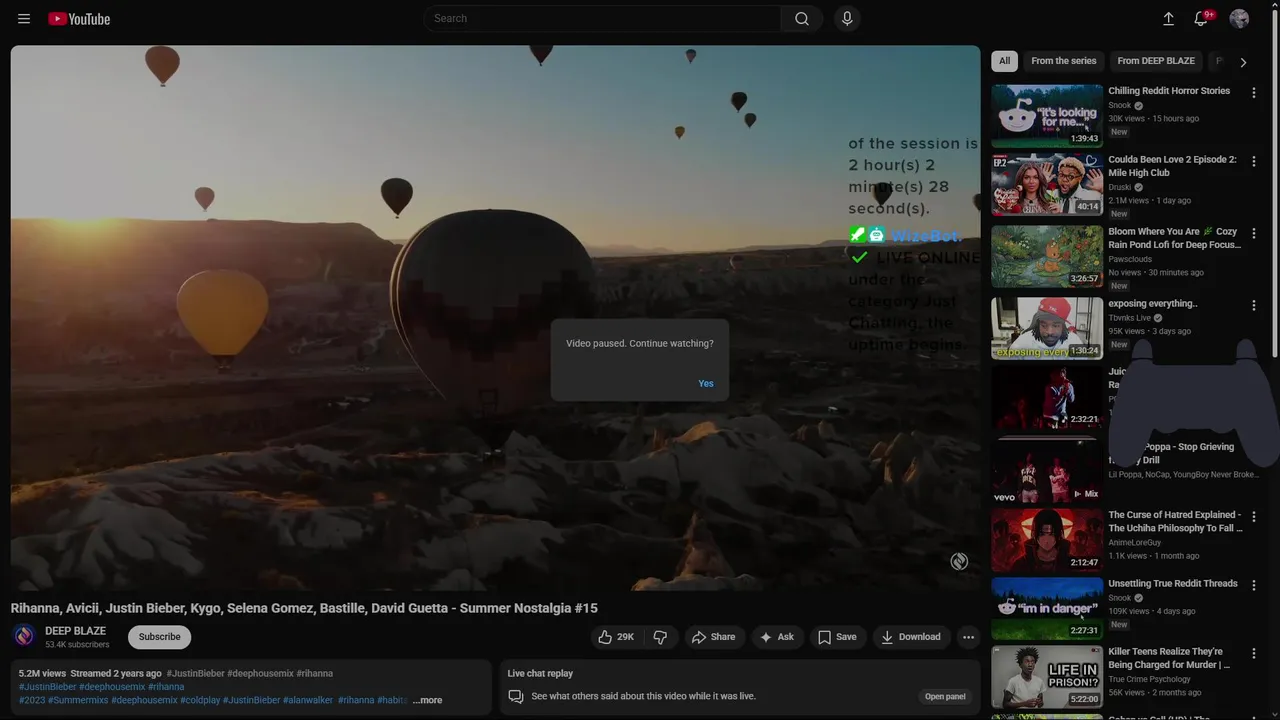Screen dimensions: 1280x720
Task: Click the live chat replay icon
Action: pos(516,696)
